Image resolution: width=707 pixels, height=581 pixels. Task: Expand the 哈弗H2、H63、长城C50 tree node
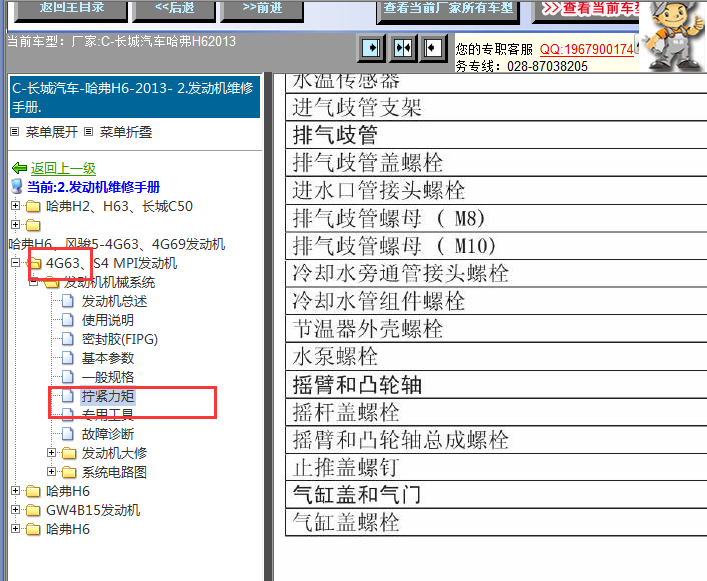click(15, 206)
